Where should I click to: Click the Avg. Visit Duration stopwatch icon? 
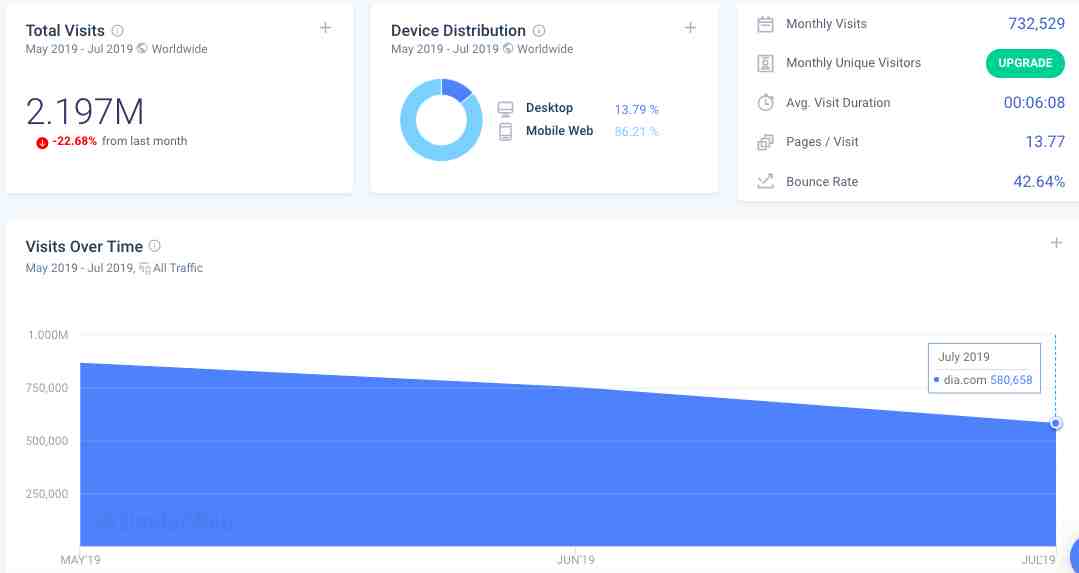765,103
